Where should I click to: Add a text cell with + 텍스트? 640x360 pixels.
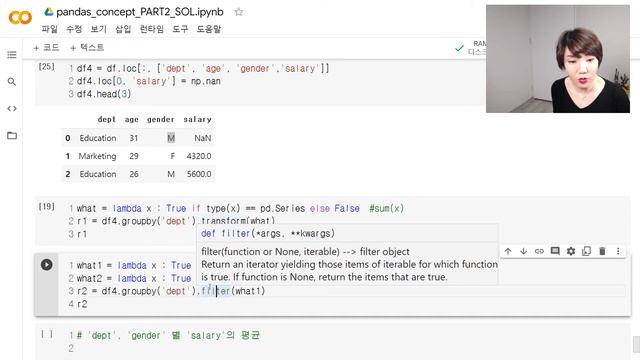click(87, 47)
